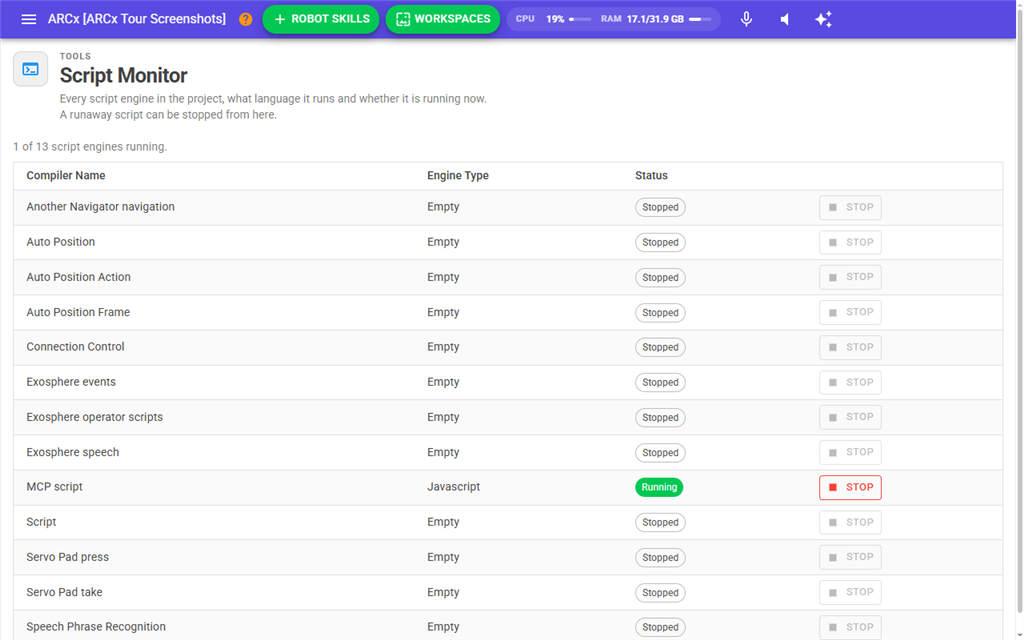Viewport: 1024px width, 640px height.
Task: Click the microphone icon in header
Action: (x=746, y=19)
